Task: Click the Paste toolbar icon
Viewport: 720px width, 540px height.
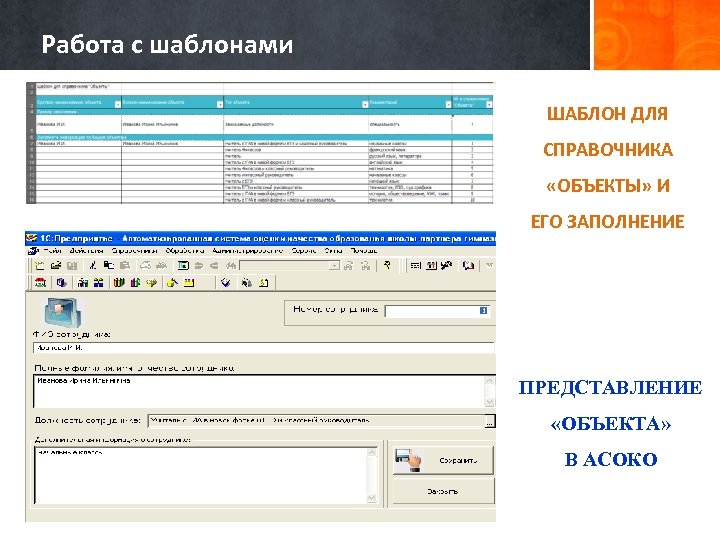Action: click(124, 265)
